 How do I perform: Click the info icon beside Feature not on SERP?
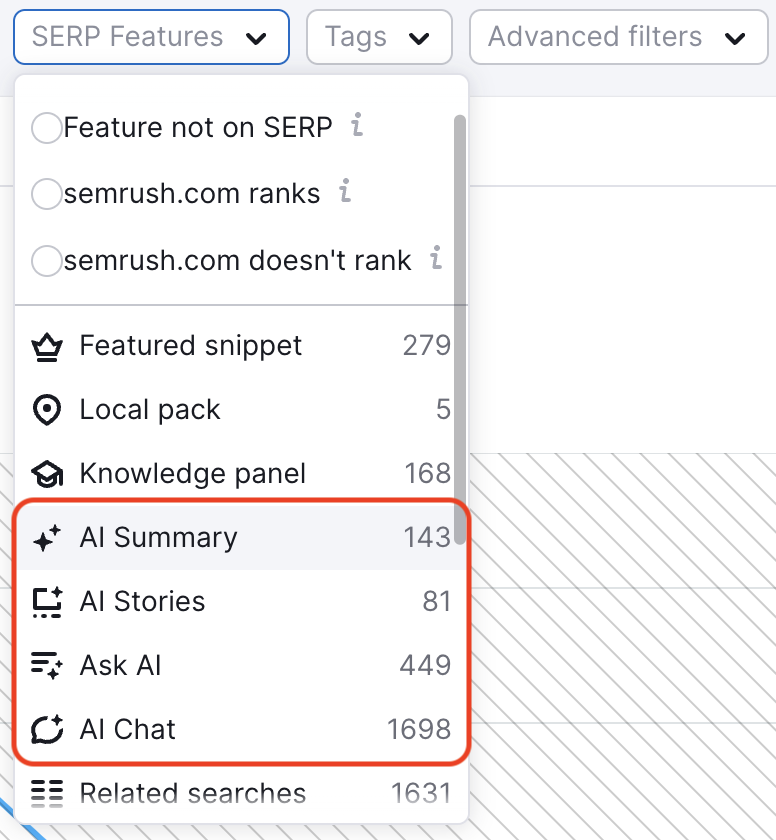pyautogui.click(x=356, y=126)
